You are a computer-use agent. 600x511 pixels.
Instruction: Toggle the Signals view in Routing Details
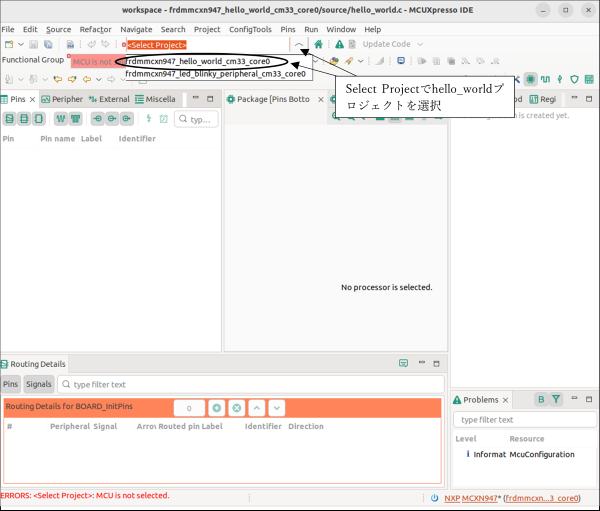39,384
